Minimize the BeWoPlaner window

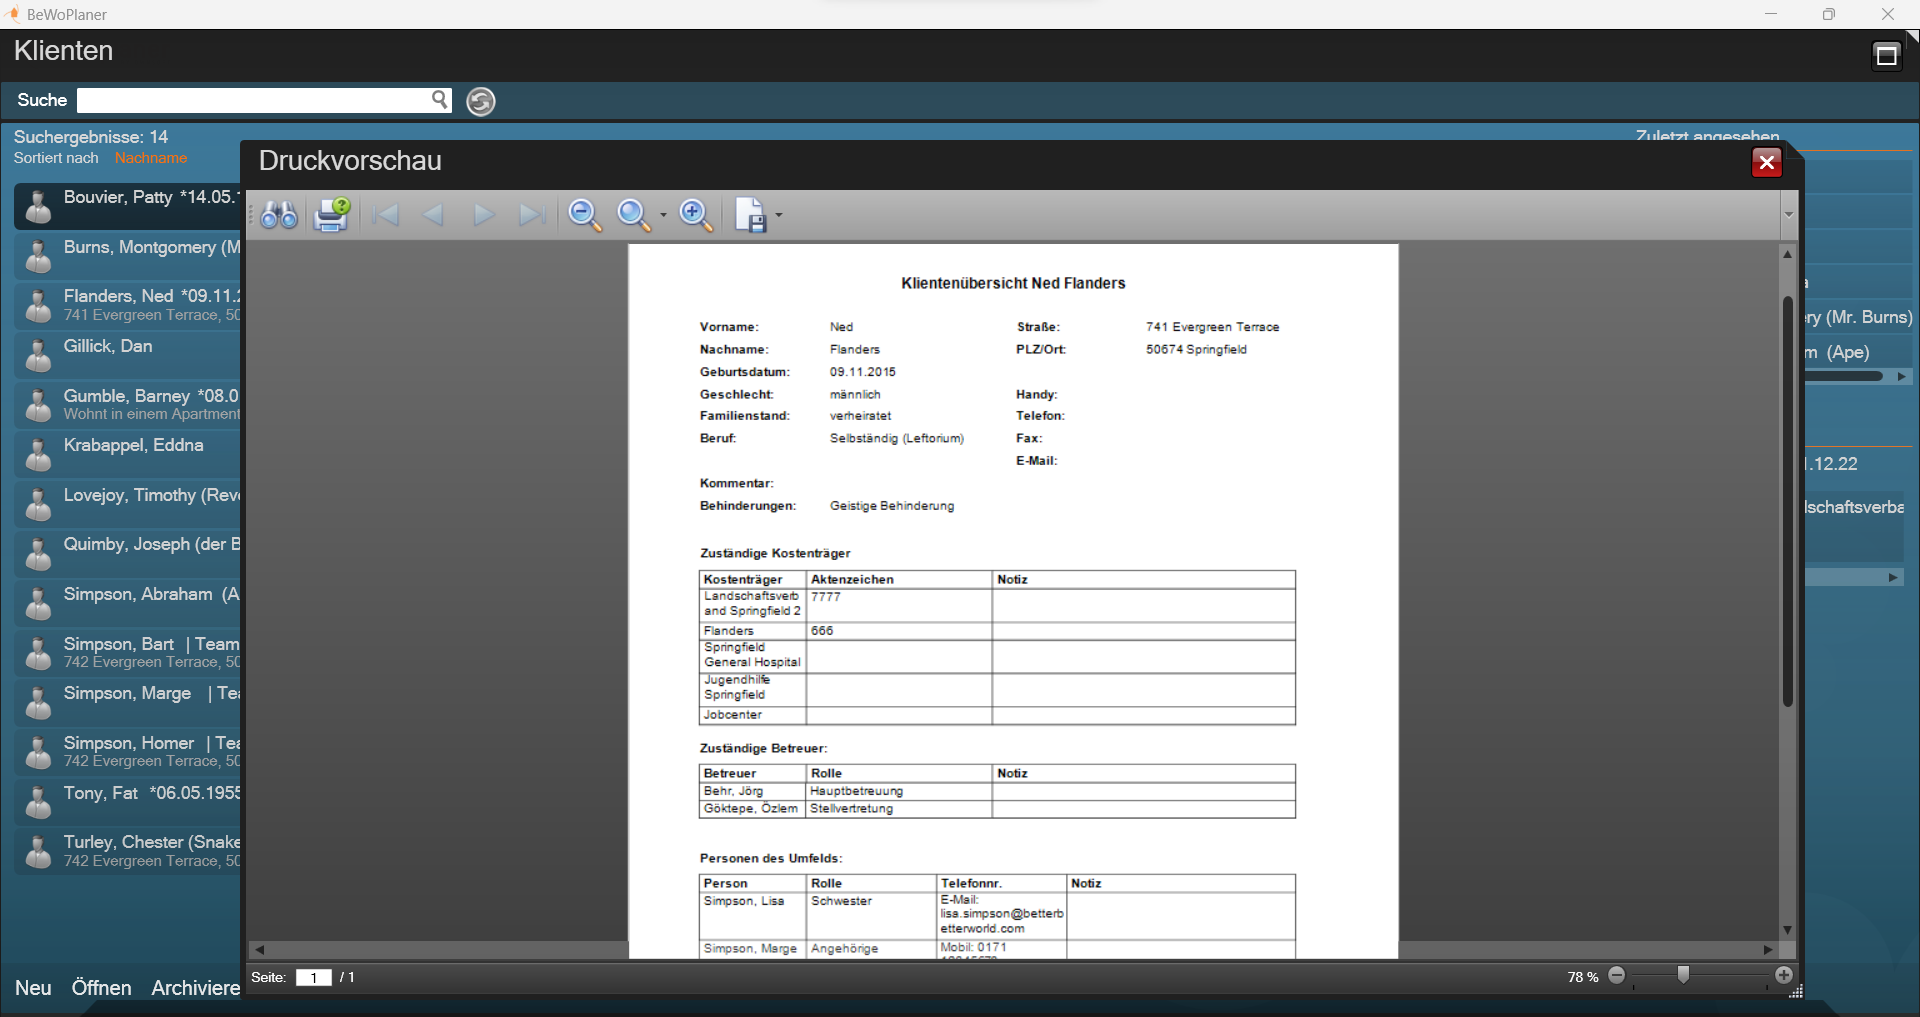[x=1771, y=14]
